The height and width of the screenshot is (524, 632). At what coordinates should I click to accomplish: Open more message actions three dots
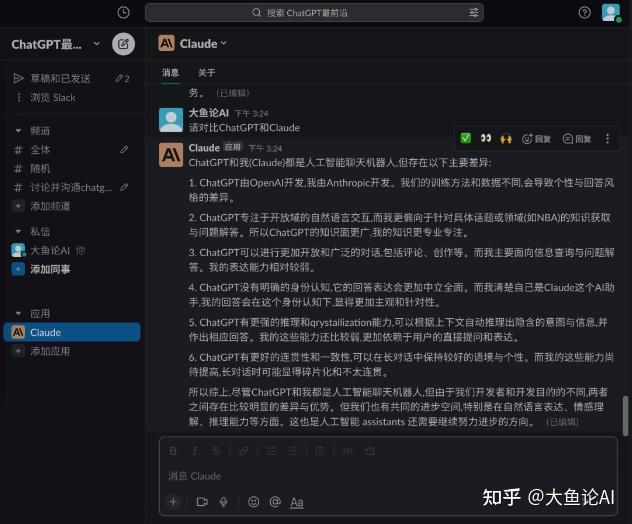pos(607,139)
